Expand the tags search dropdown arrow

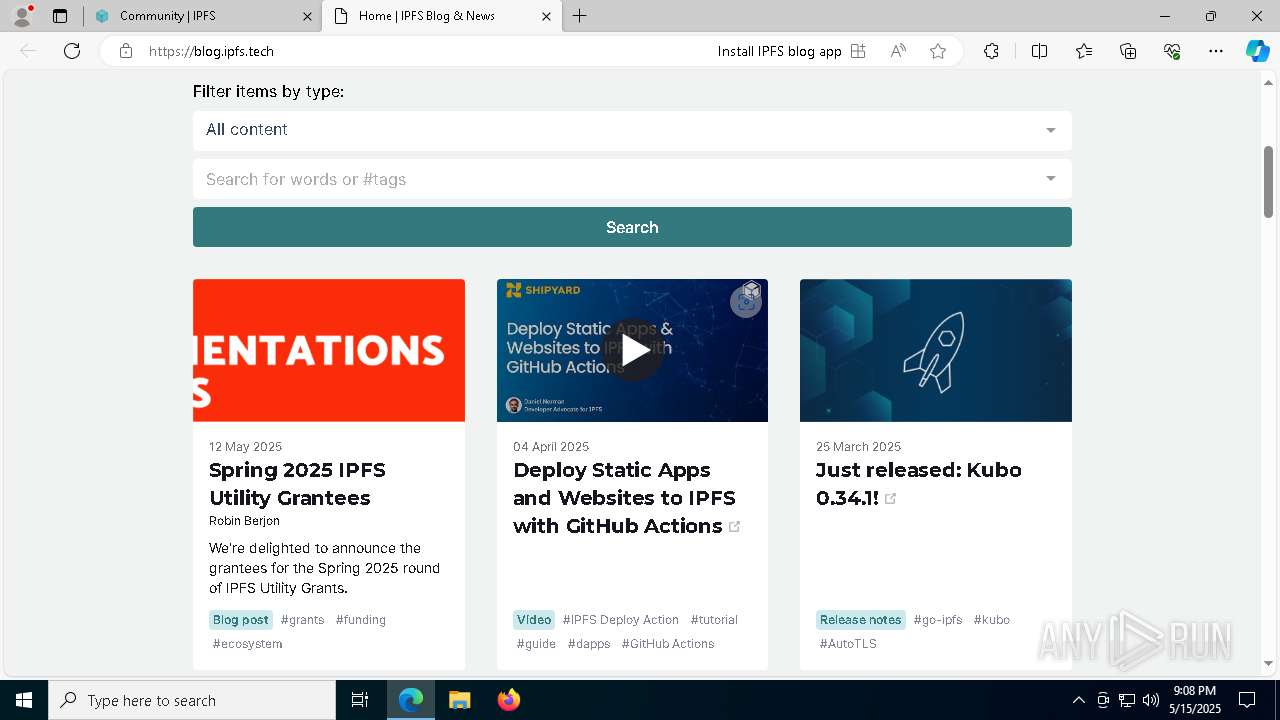[x=1050, y=179]
